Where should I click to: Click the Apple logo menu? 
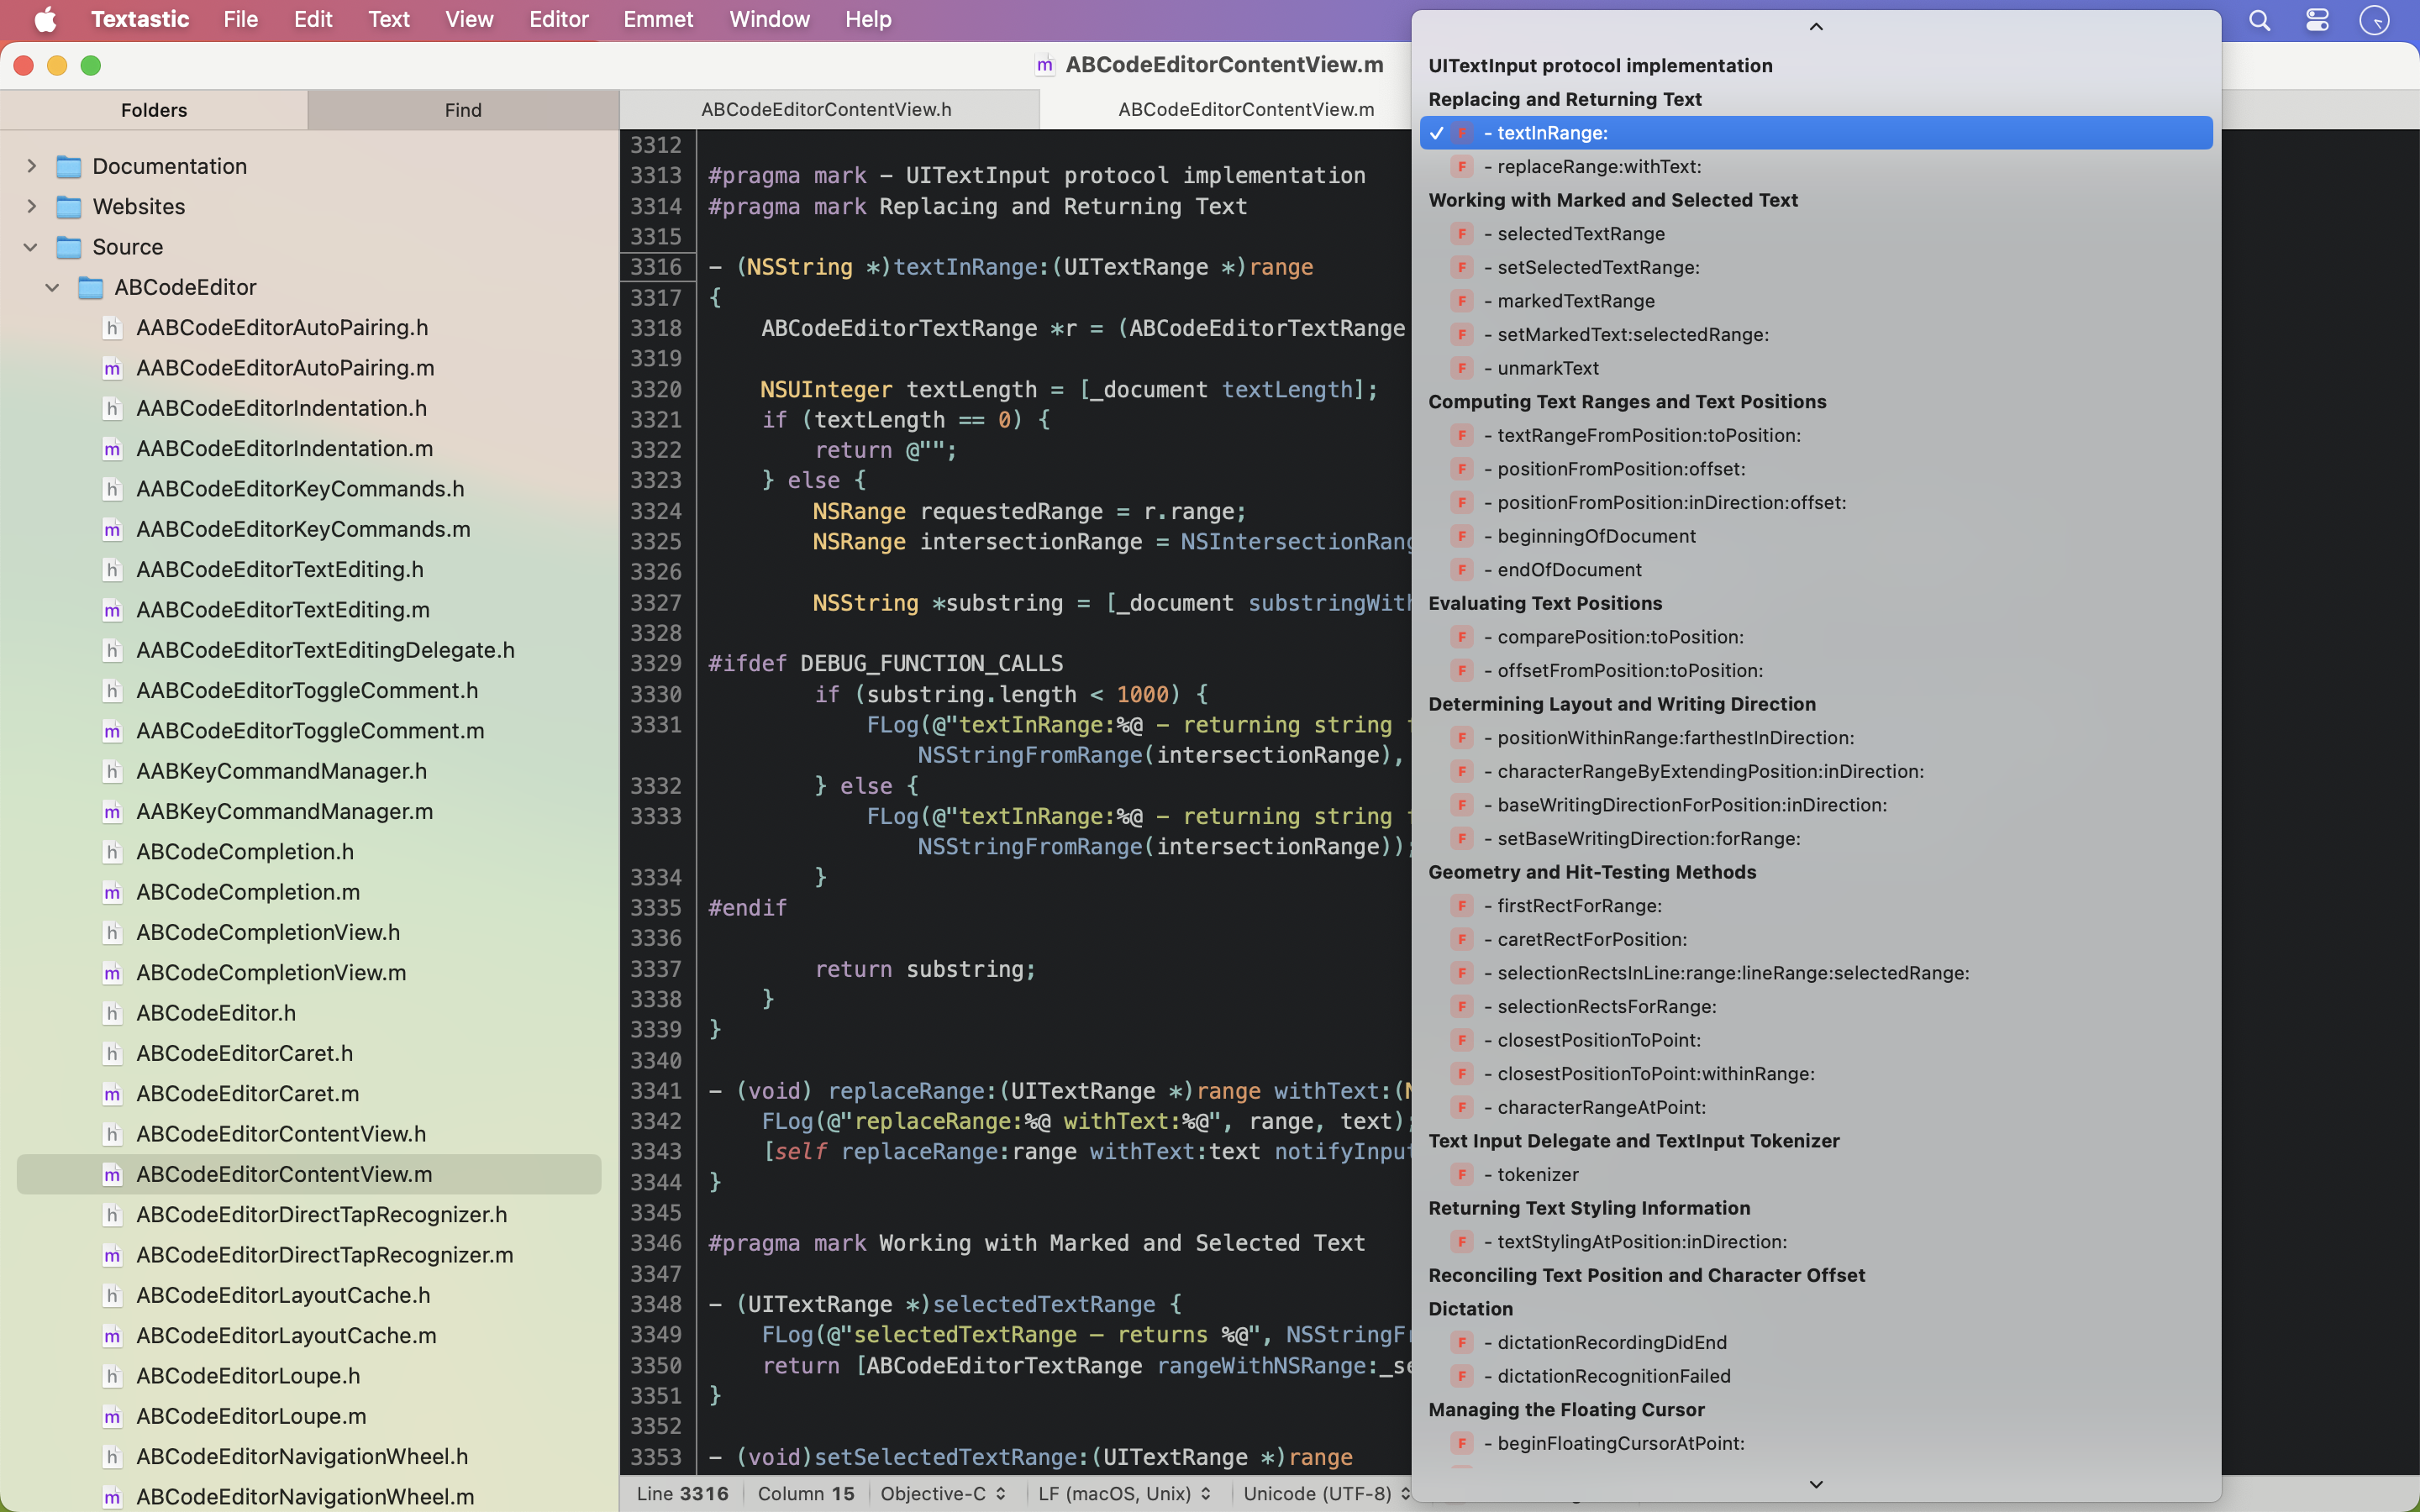(45, 20)
